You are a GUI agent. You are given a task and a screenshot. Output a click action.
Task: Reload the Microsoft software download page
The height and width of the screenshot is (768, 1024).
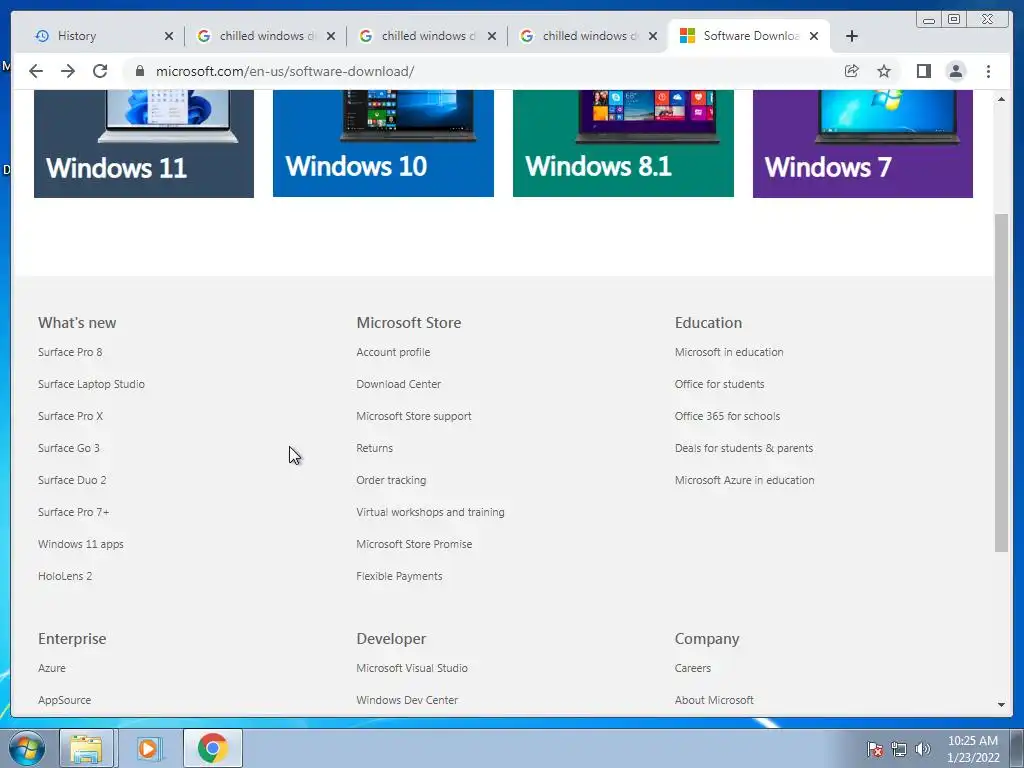point(100,71)
